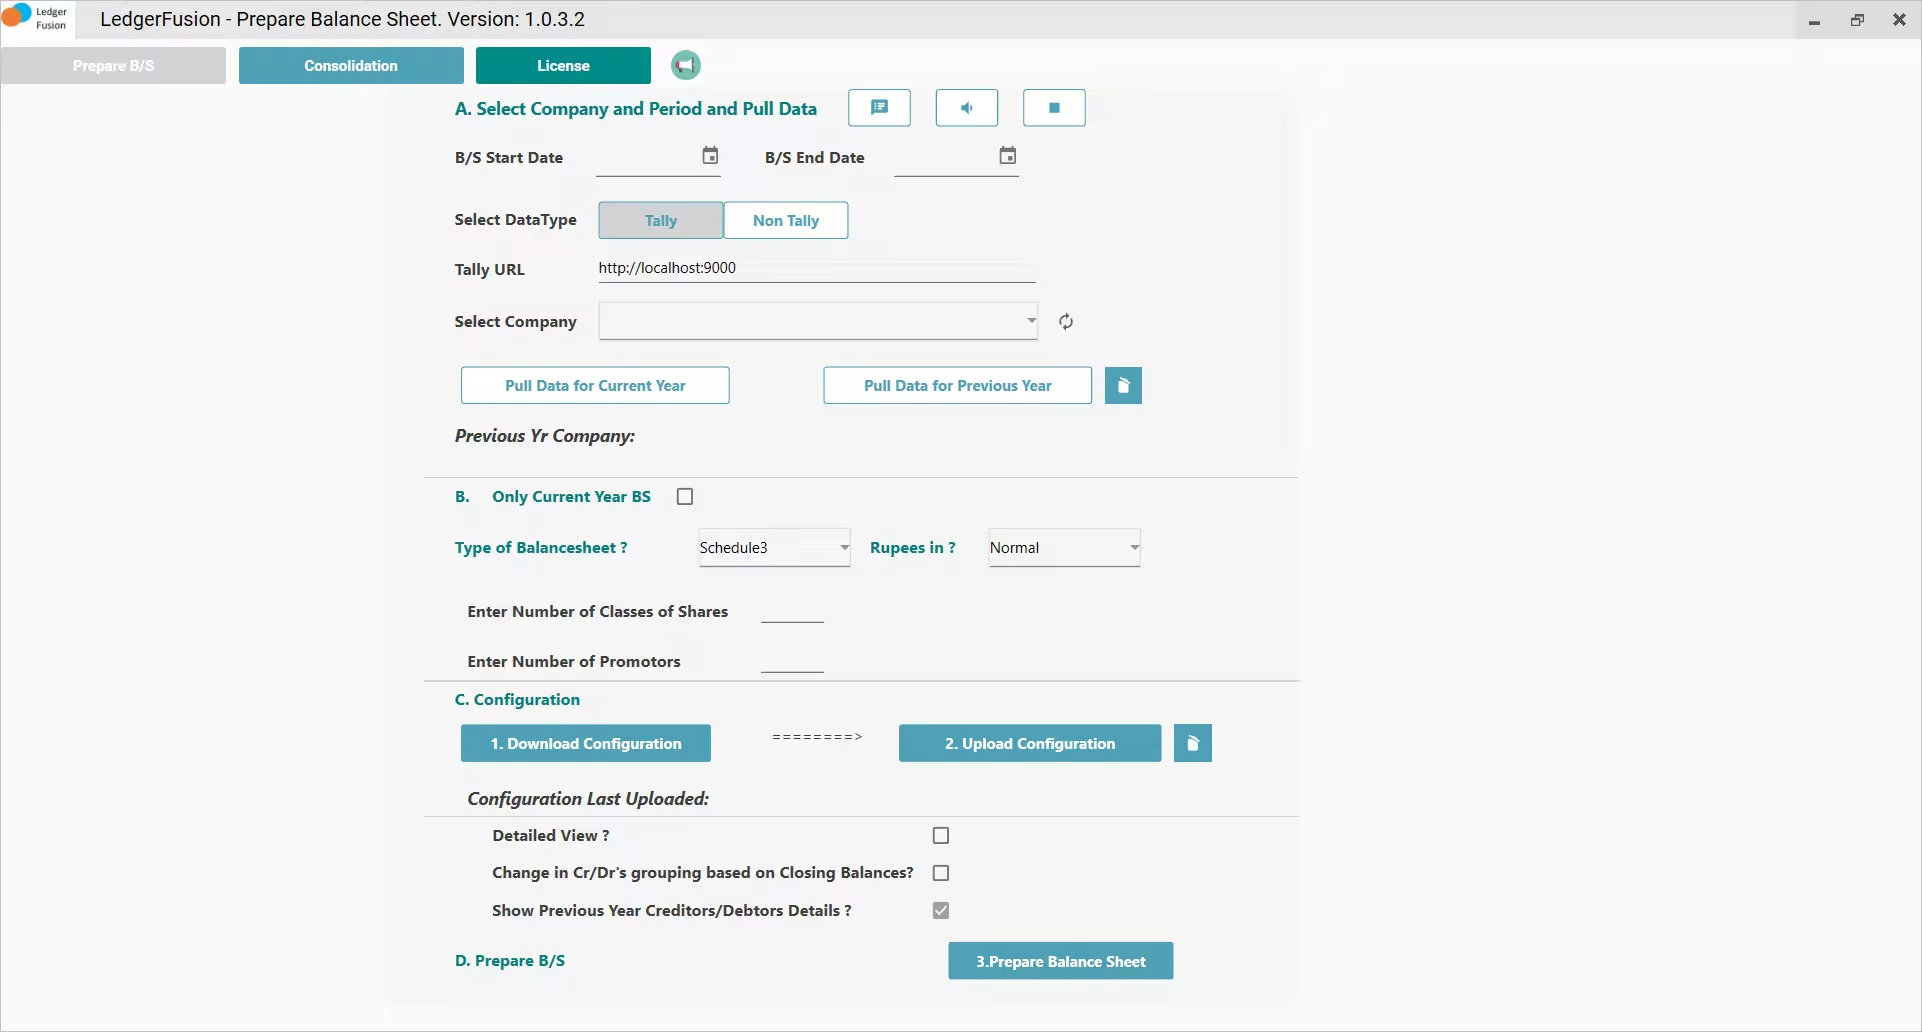Close the LedgerFusion window

coord(1899,20)
